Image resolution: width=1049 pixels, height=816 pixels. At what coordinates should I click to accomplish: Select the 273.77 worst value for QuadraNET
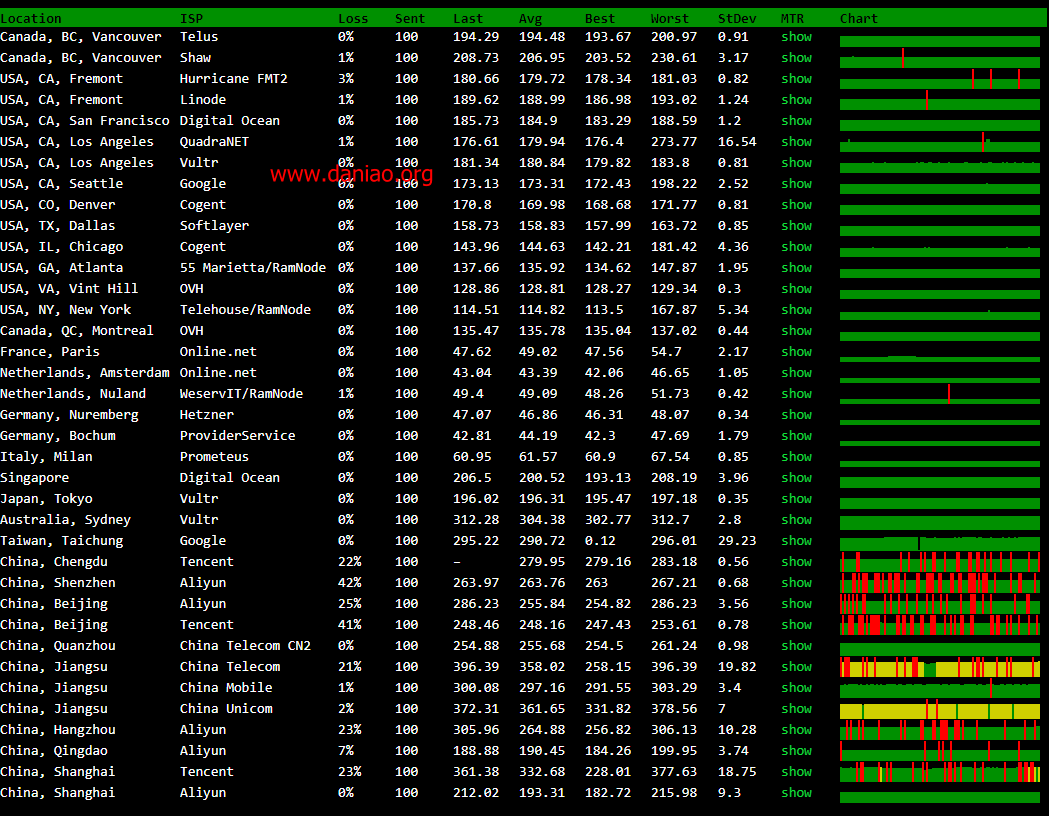coord(674,142)
